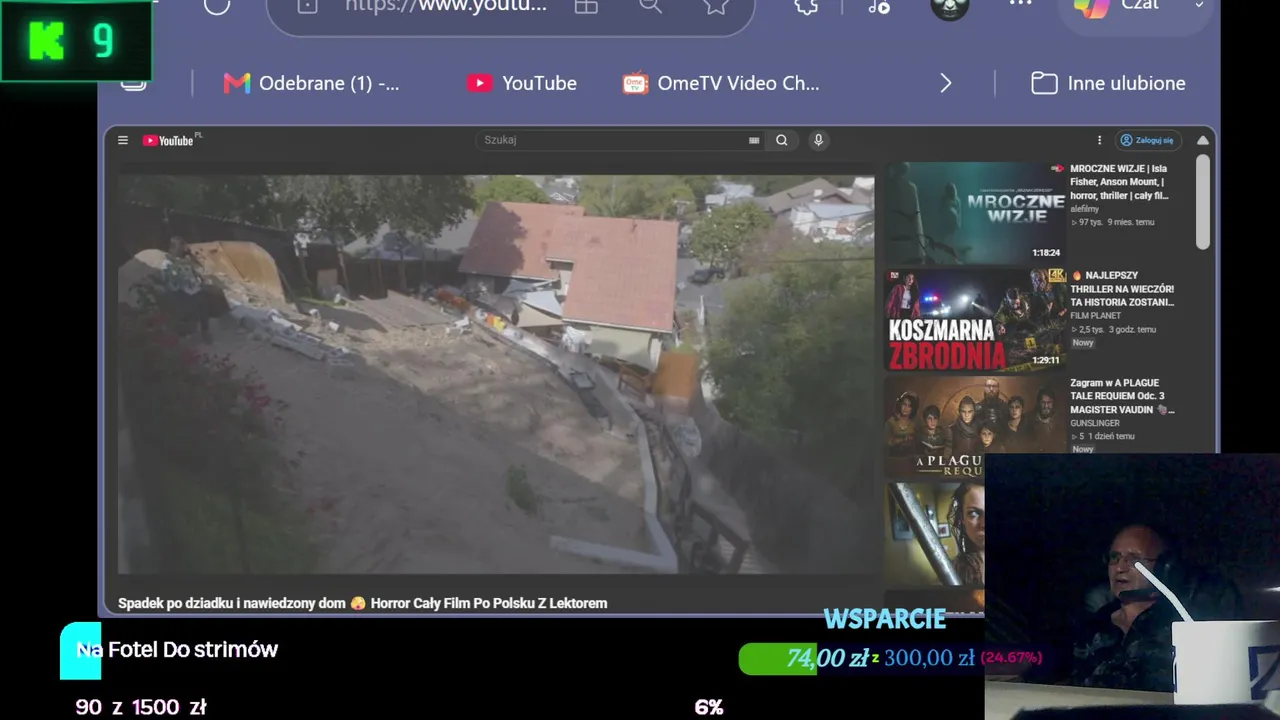
Task: Open the browser extensions puzzle icon
Action: tap(806, 6)
